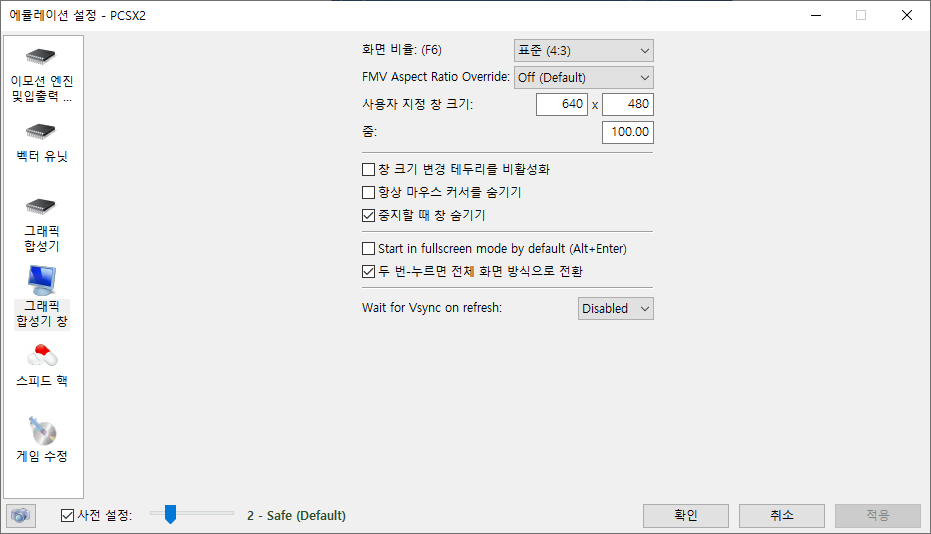Select the 벡터 유닛 chip icon
The image size is (931, 534).
click(41, 131)
